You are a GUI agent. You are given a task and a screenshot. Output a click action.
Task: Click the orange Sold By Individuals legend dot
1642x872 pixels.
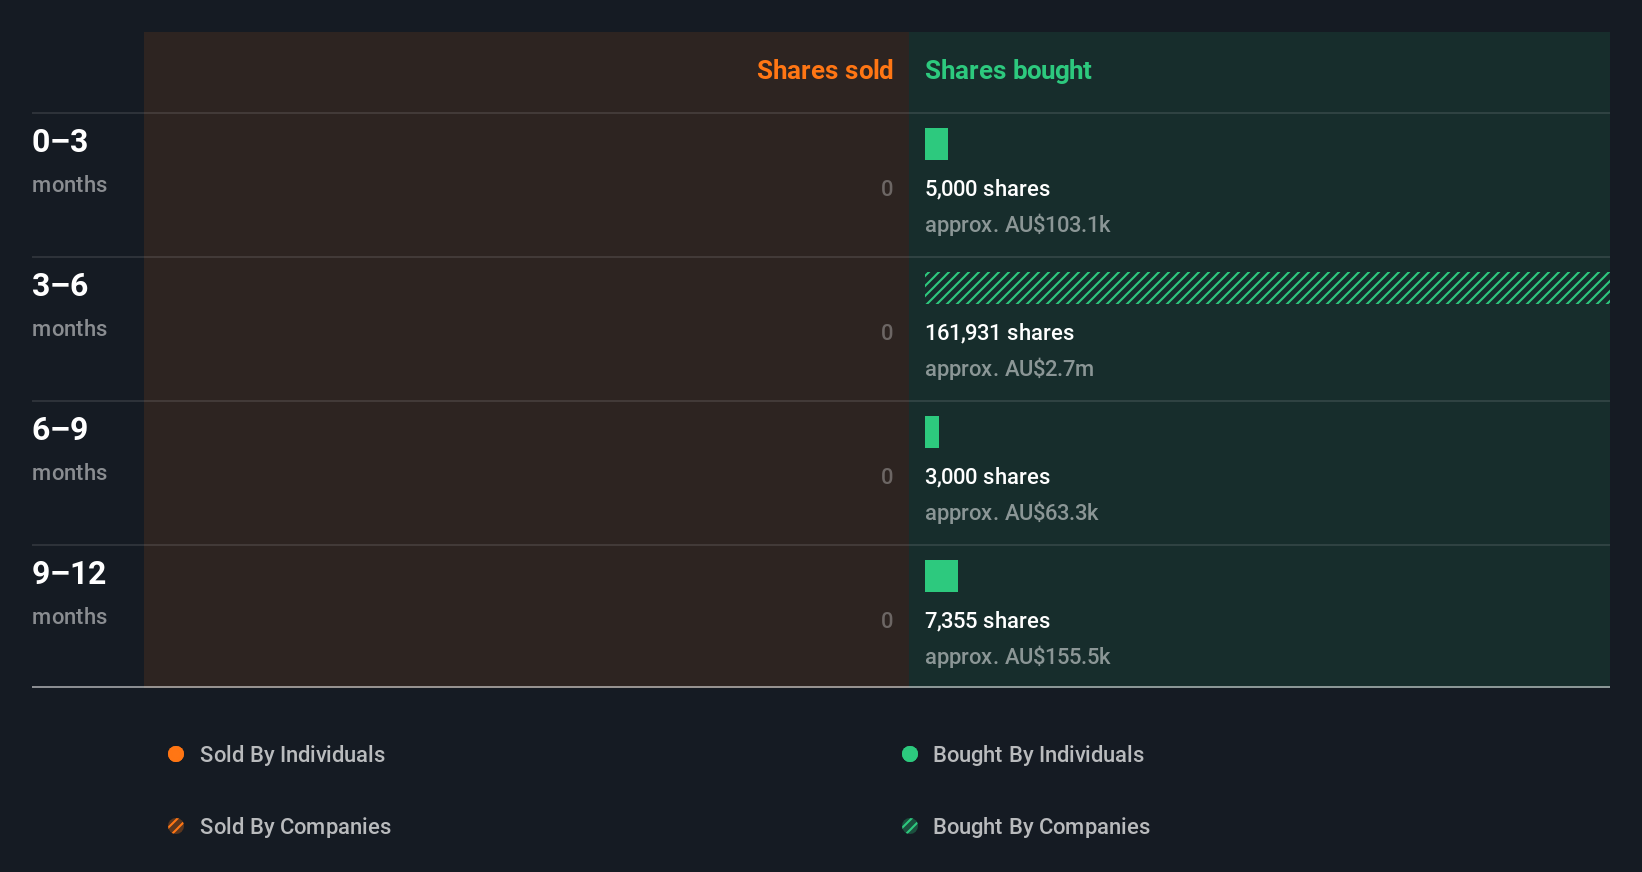[176, 754]
